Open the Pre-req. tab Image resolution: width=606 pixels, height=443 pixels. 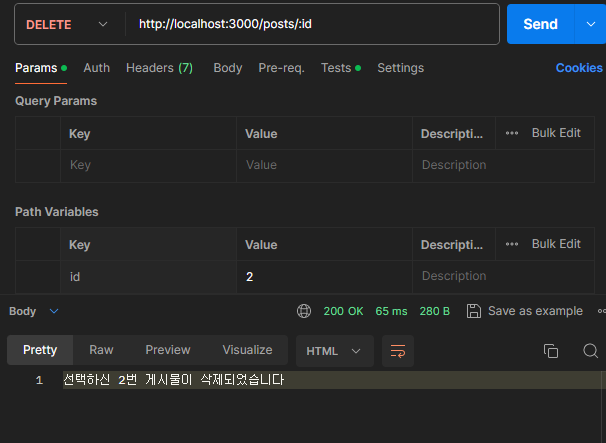point(281,68)
